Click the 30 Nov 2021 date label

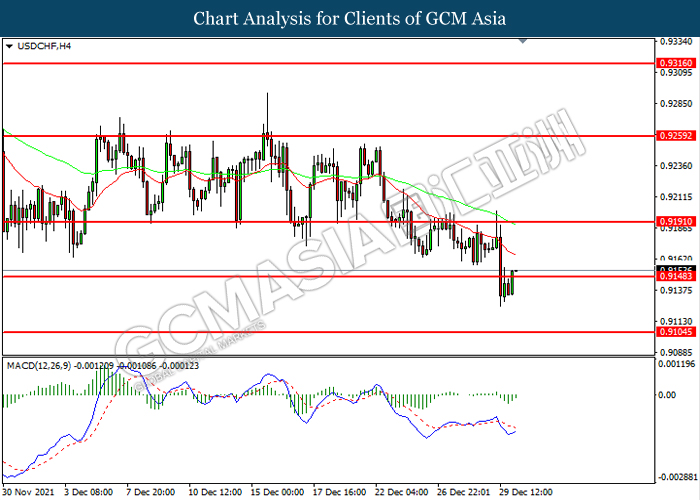pos(29,492)
